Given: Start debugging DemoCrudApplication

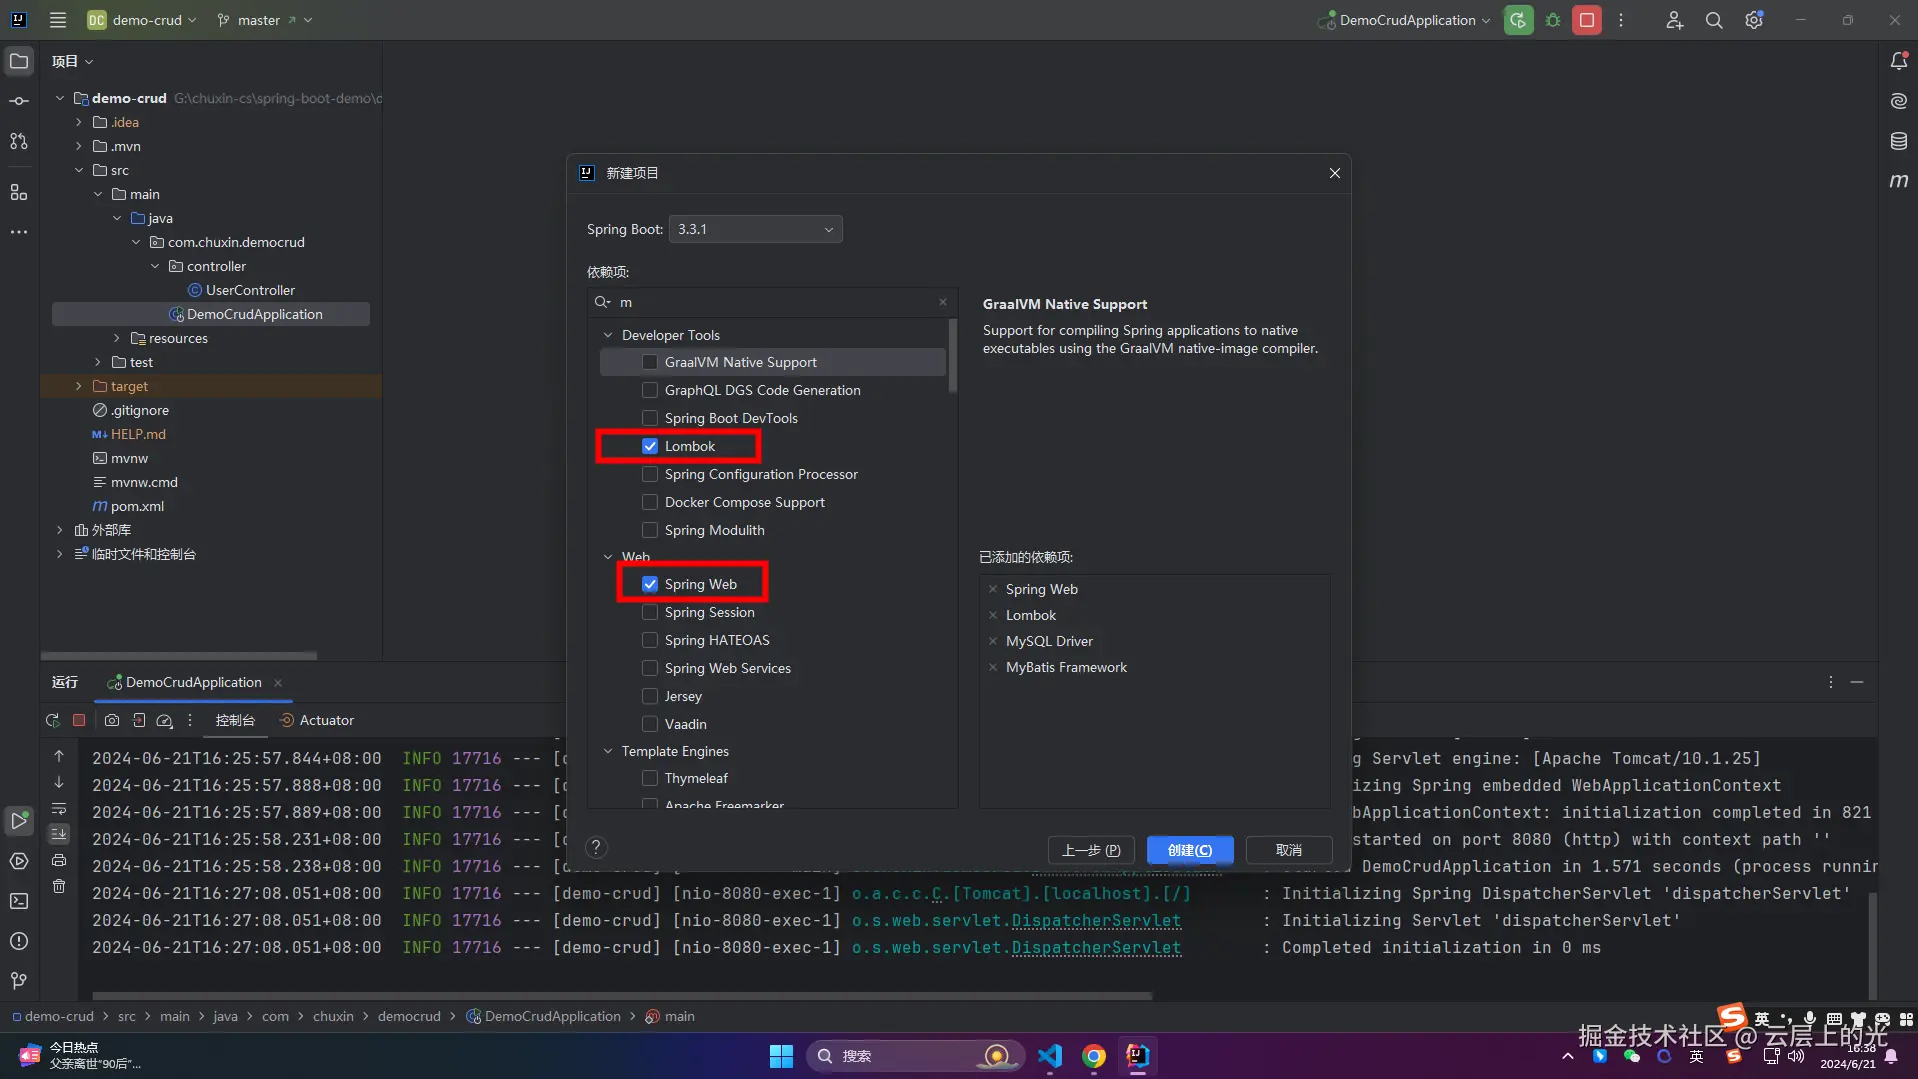Looking at the screenshot, I should click(x=1553, y=20).
